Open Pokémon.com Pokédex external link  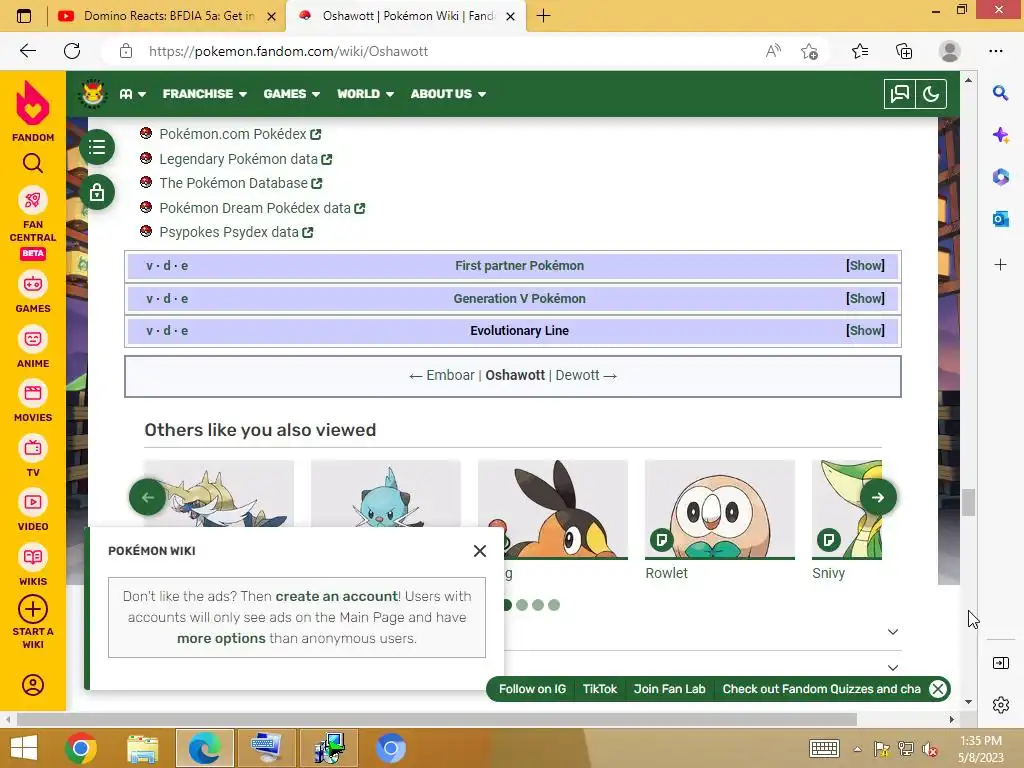pyautogui.click(x=240, y=134)
